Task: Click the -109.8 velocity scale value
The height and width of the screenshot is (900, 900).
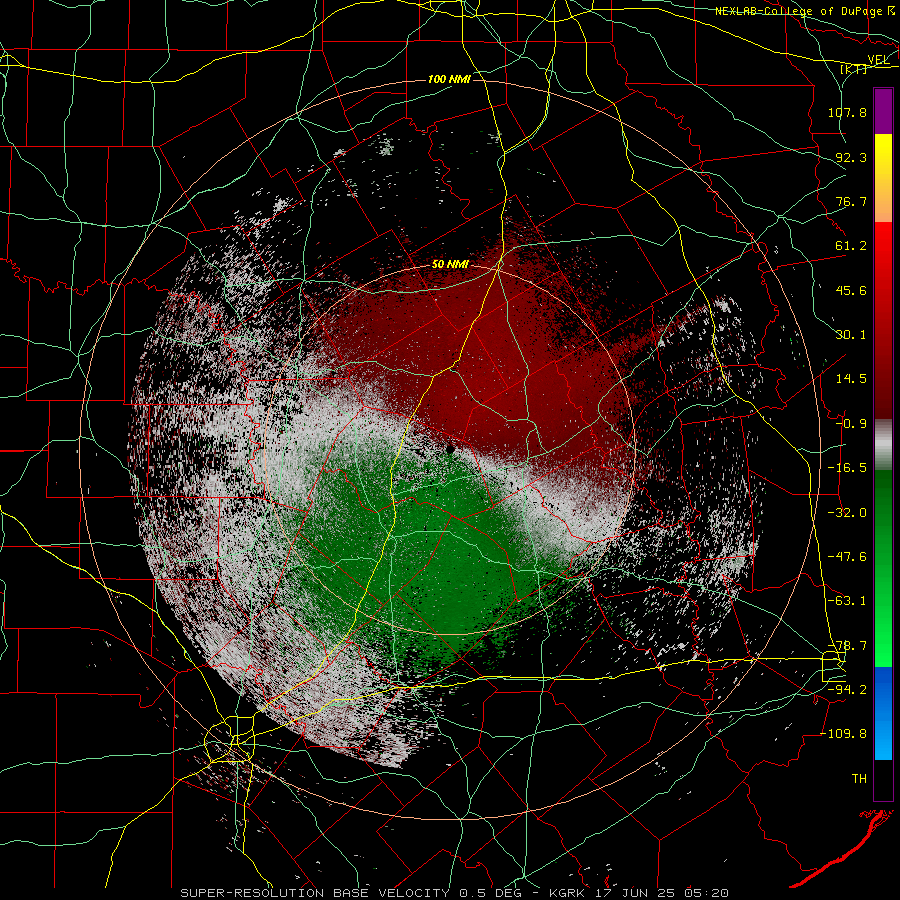Action: point(843,734)
